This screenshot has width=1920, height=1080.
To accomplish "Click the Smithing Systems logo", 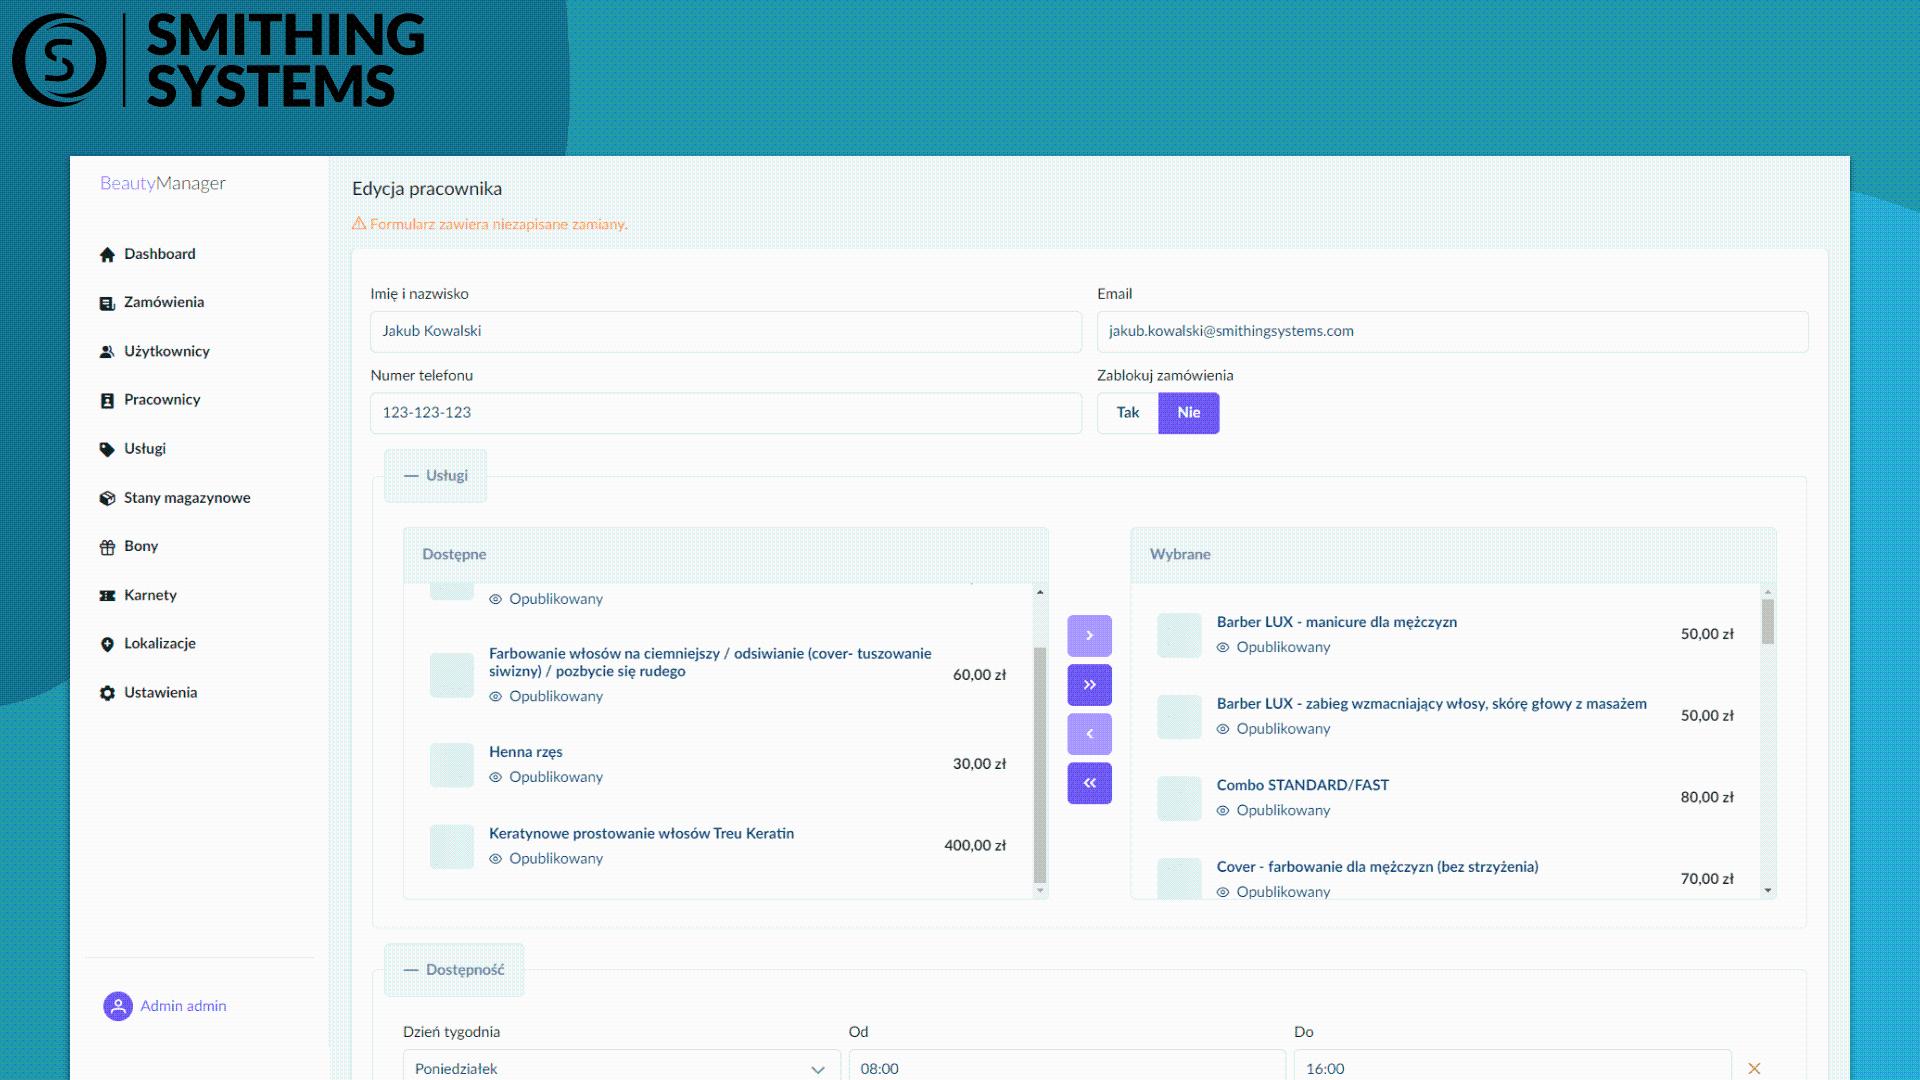I will pos(218,60).
